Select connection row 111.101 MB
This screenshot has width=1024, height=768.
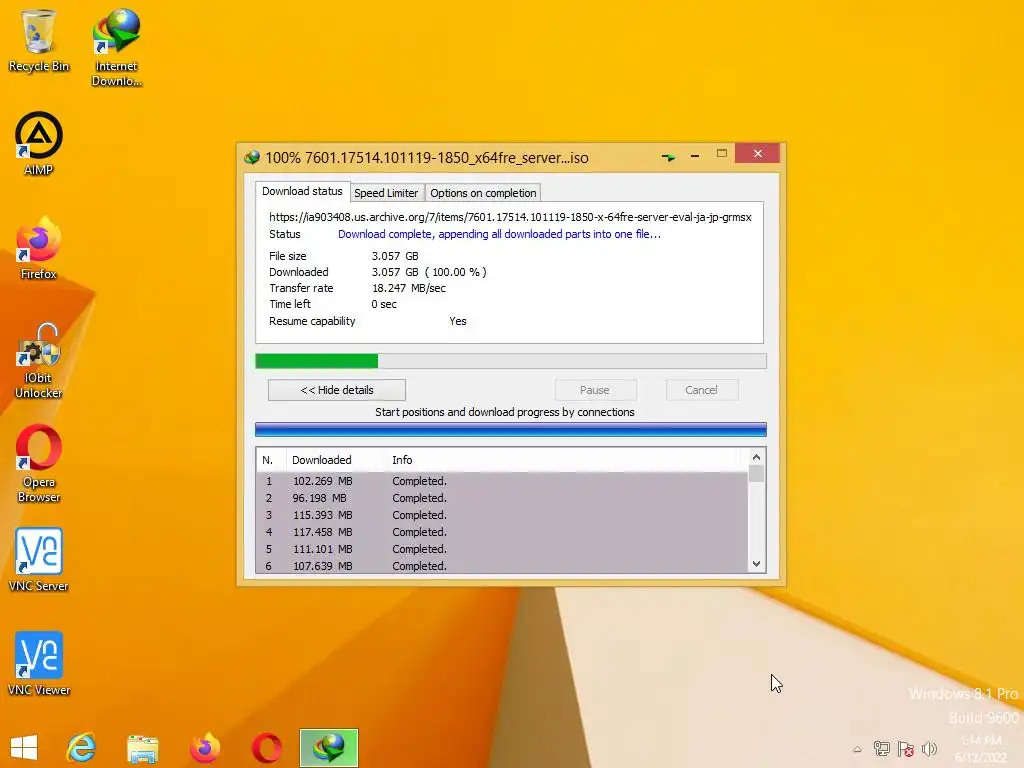click(x=502, y=549)
